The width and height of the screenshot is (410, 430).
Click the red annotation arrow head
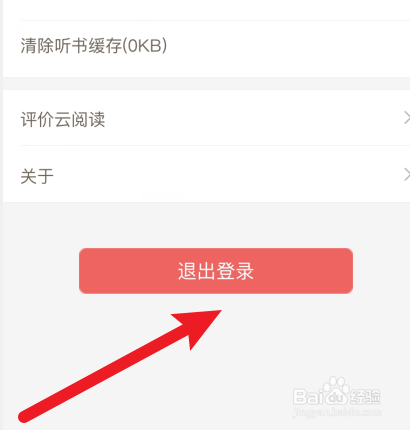click(x=200, y=327)
